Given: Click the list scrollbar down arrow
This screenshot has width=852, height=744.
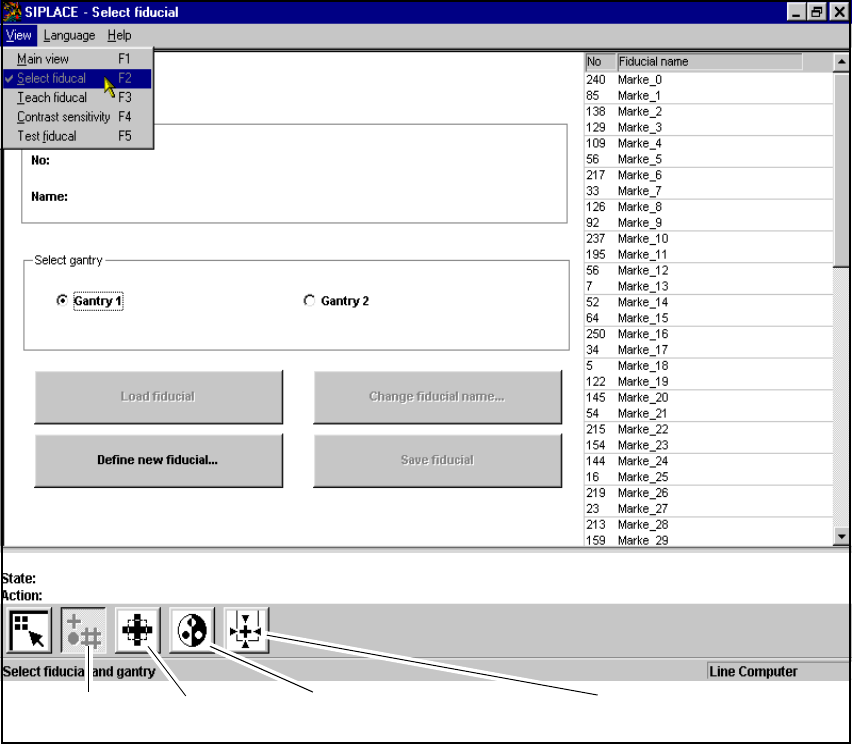Looking at the screenshot, I should tap(841, 536).
